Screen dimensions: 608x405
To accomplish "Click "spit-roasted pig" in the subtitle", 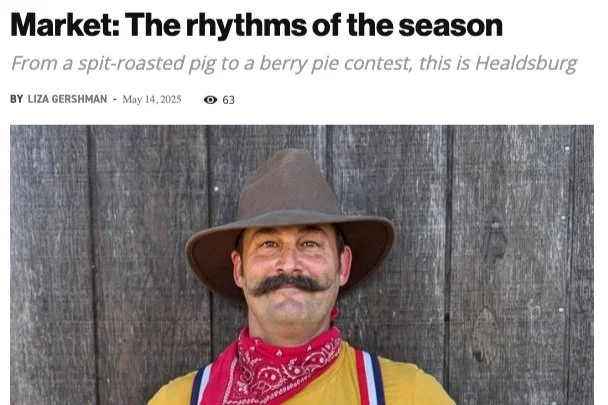I will point(147,64).
